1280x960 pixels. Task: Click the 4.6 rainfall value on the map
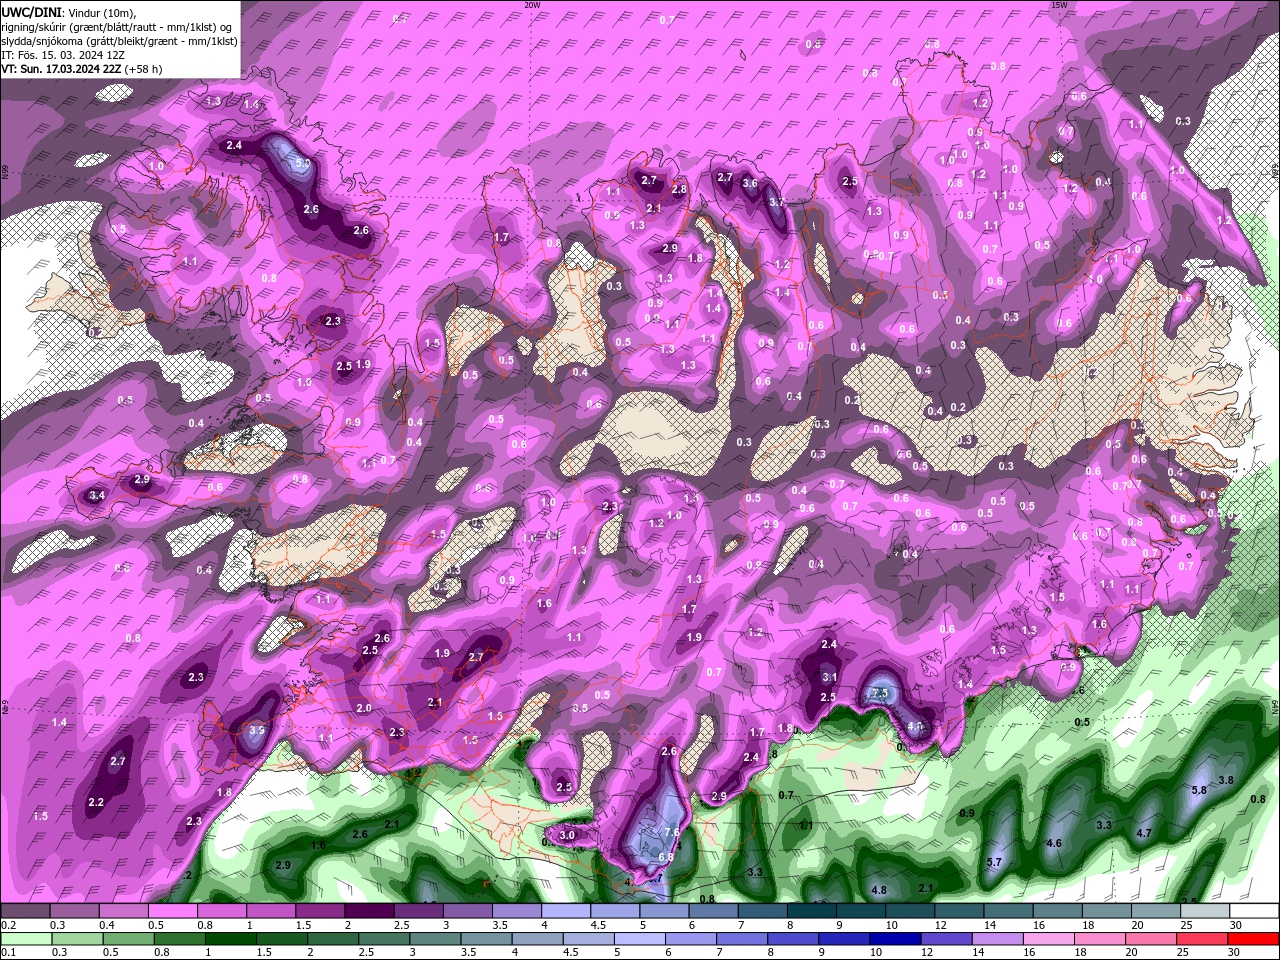coord(1053,843)
